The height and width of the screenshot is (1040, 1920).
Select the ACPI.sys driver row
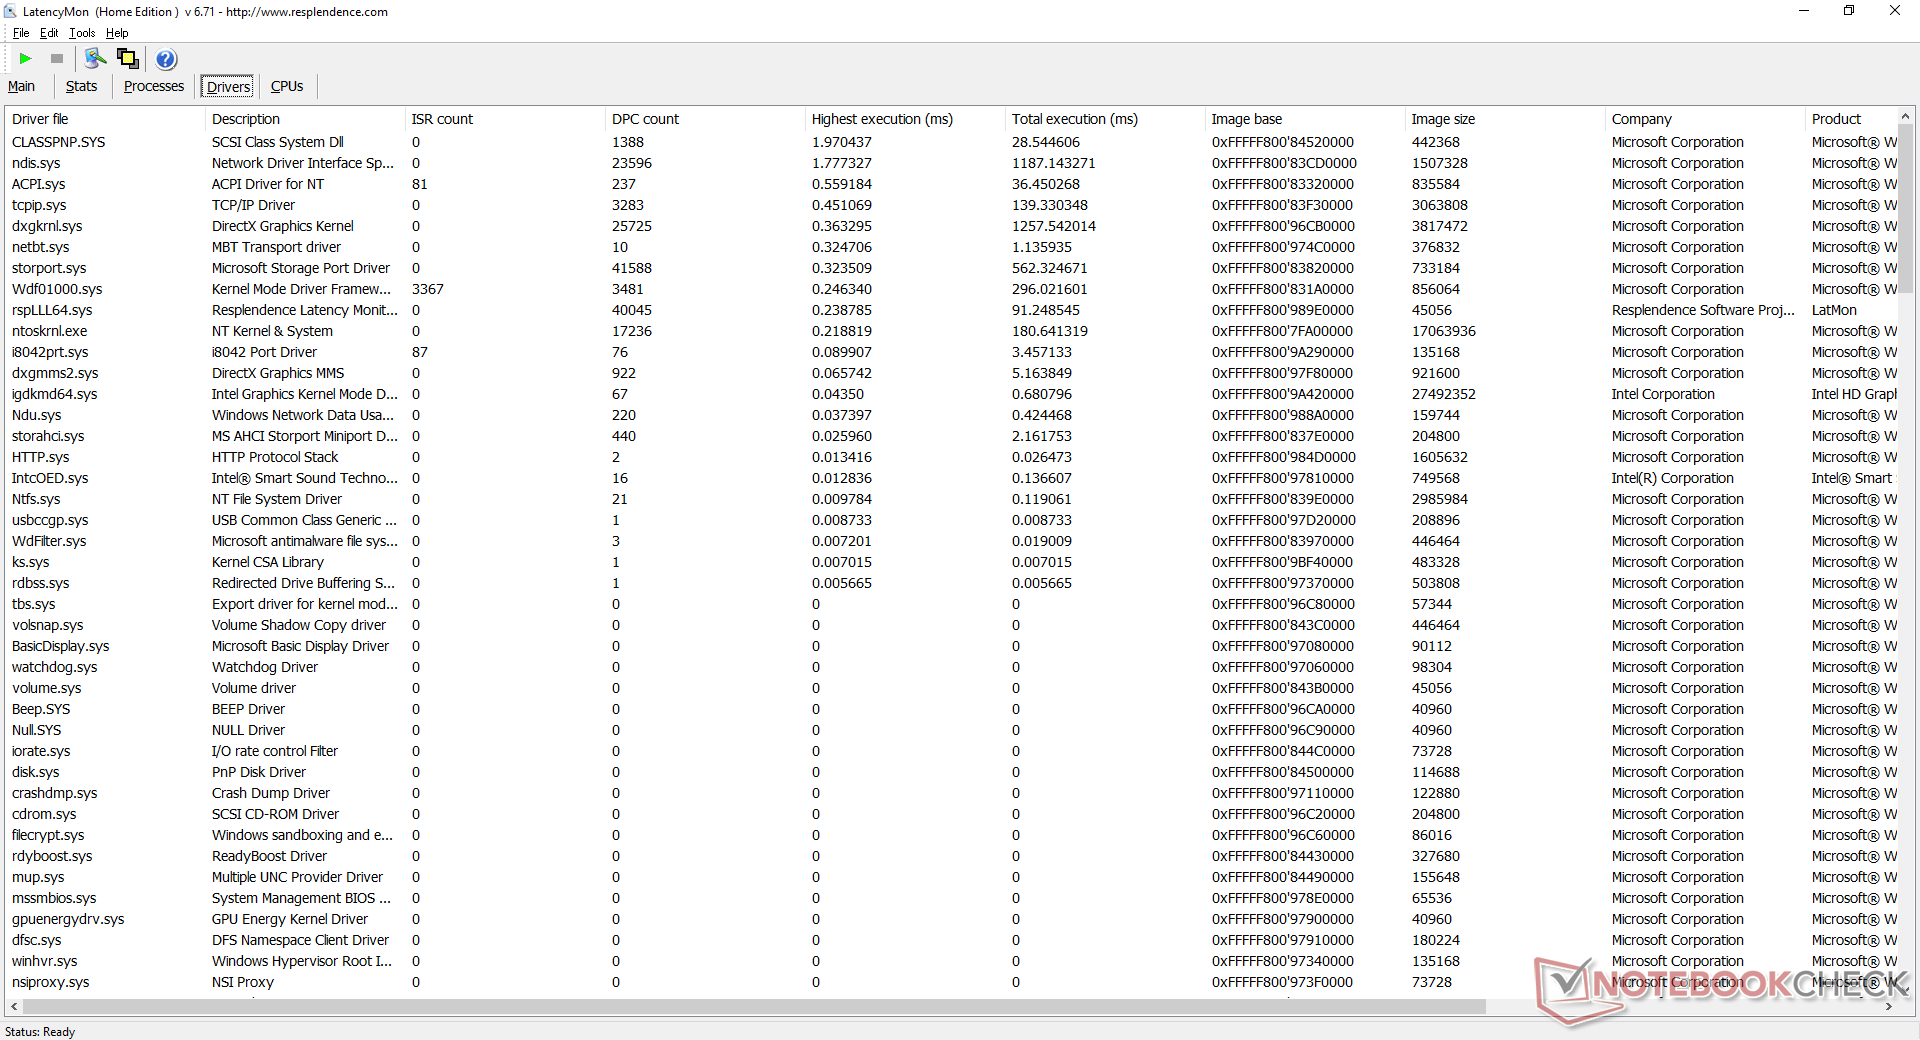click(x=951, y=184)
